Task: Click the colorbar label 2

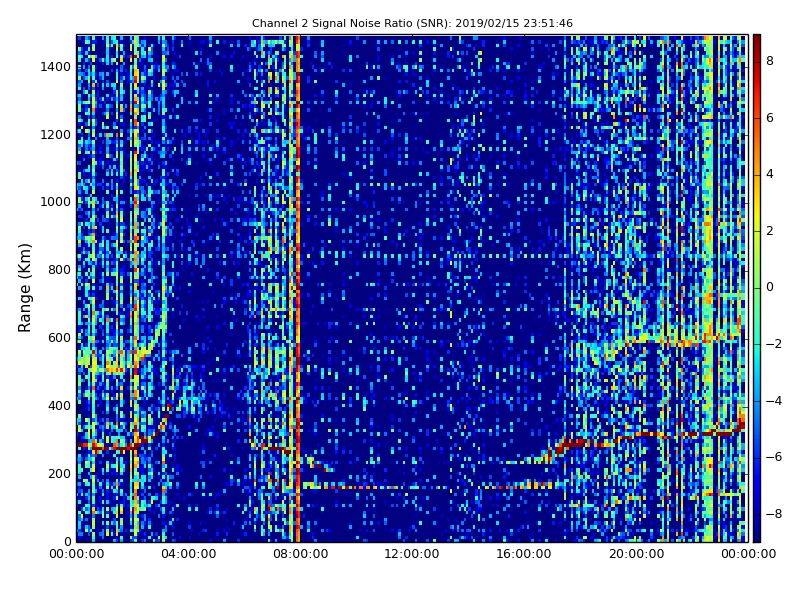Action: [770, 231]
